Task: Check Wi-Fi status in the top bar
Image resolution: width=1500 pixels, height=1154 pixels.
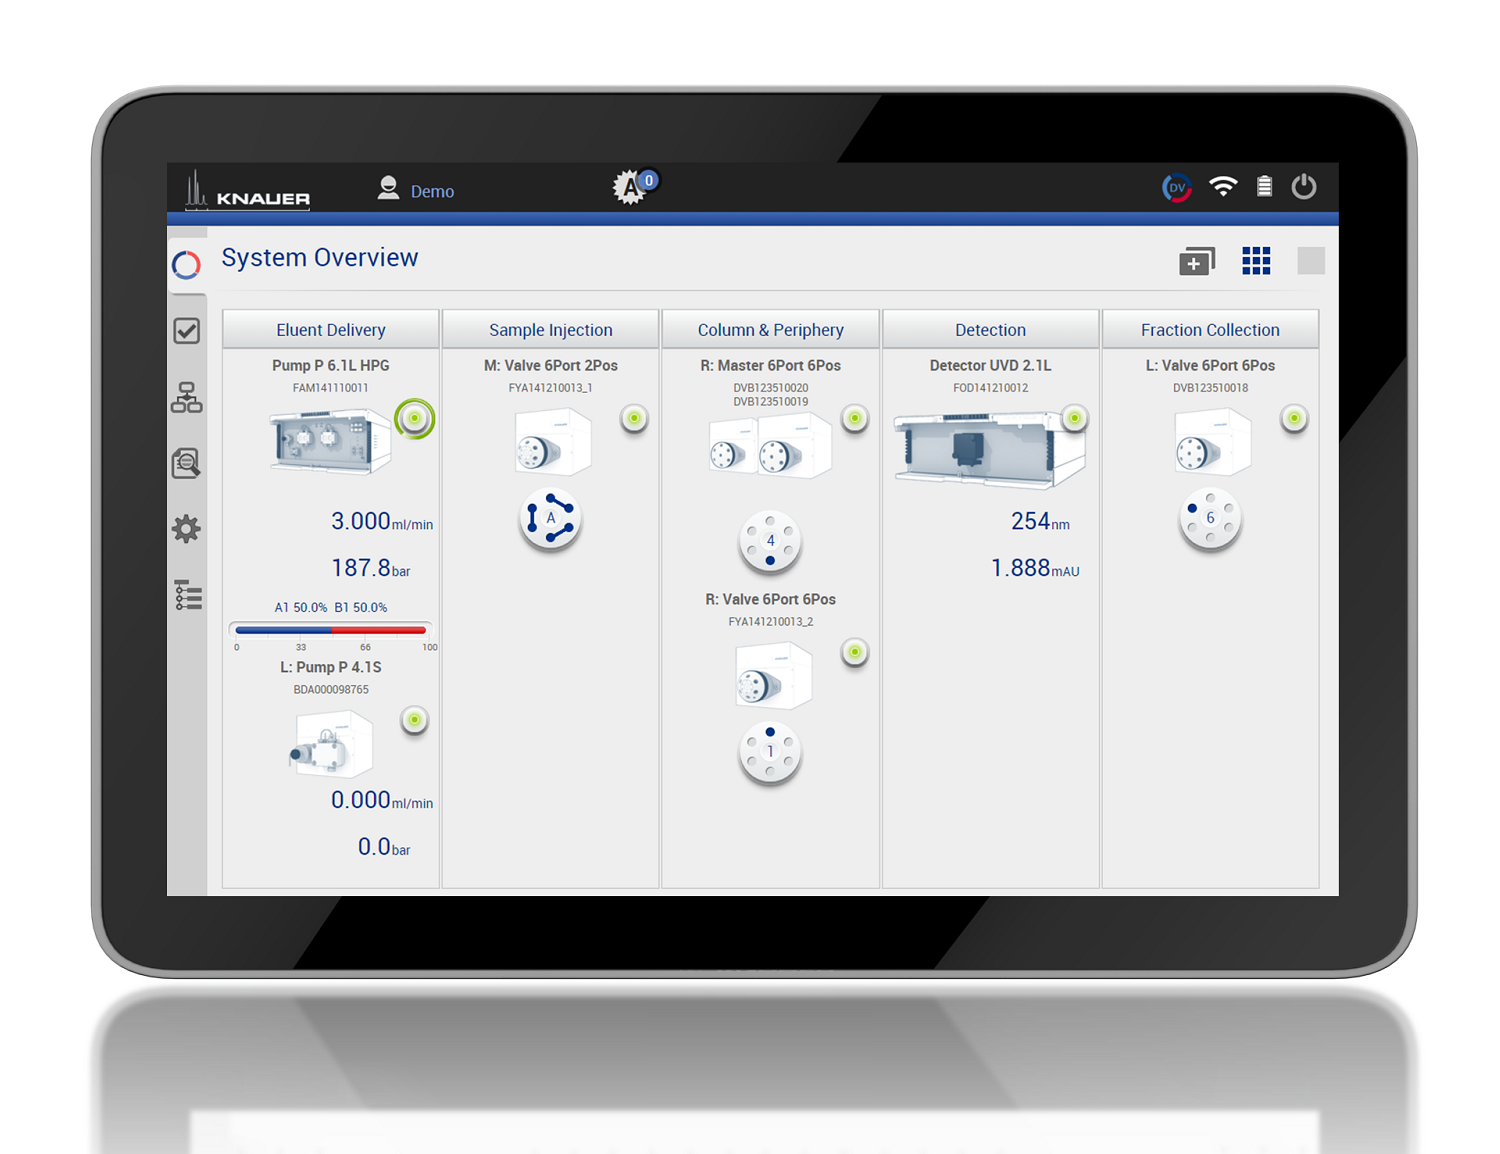Action: (1223, 187)
